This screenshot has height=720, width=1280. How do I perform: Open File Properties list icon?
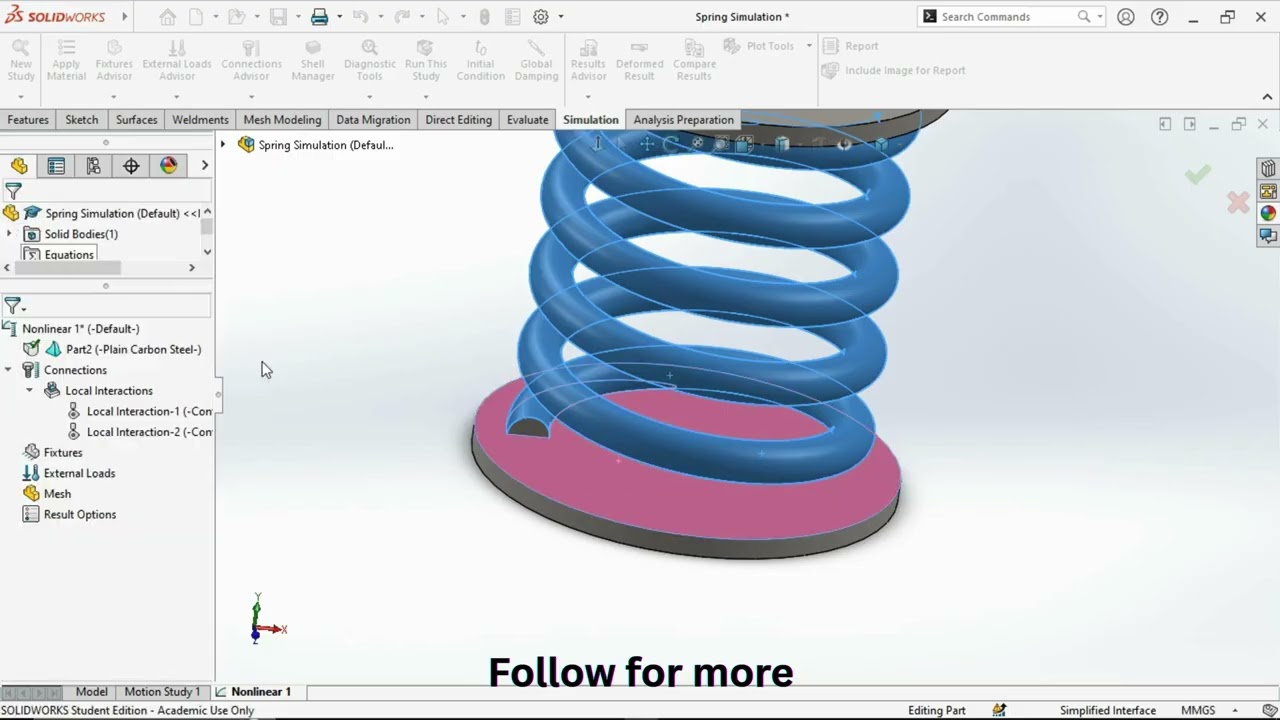click(x=513, y=17)
